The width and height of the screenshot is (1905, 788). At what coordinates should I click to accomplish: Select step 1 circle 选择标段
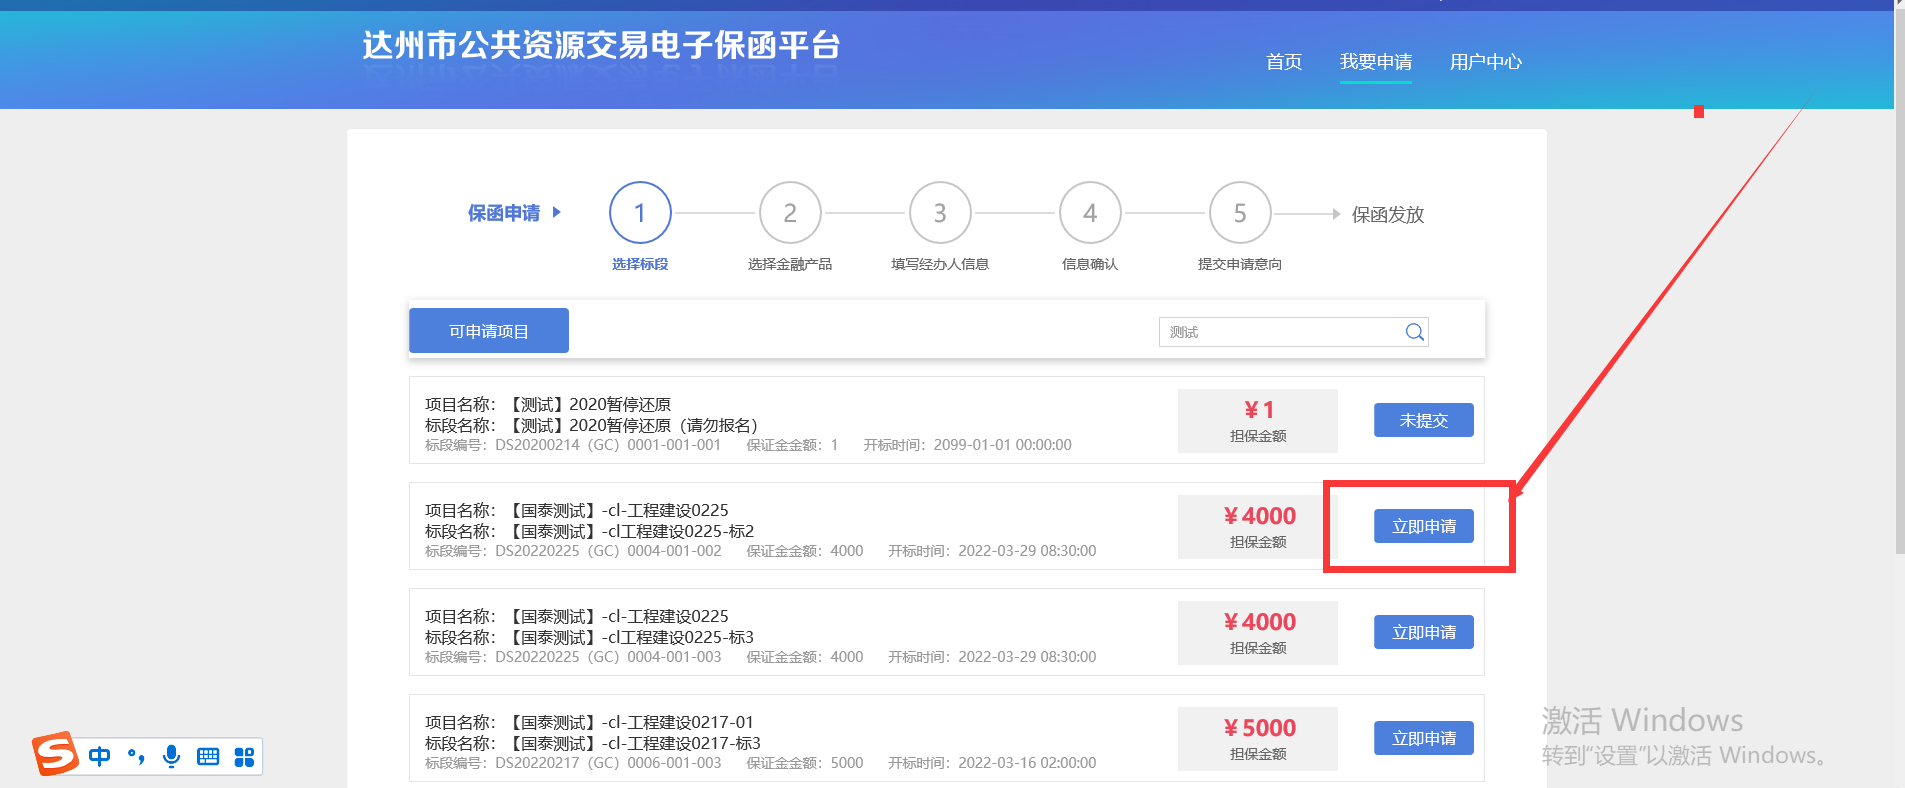point(640,212)
